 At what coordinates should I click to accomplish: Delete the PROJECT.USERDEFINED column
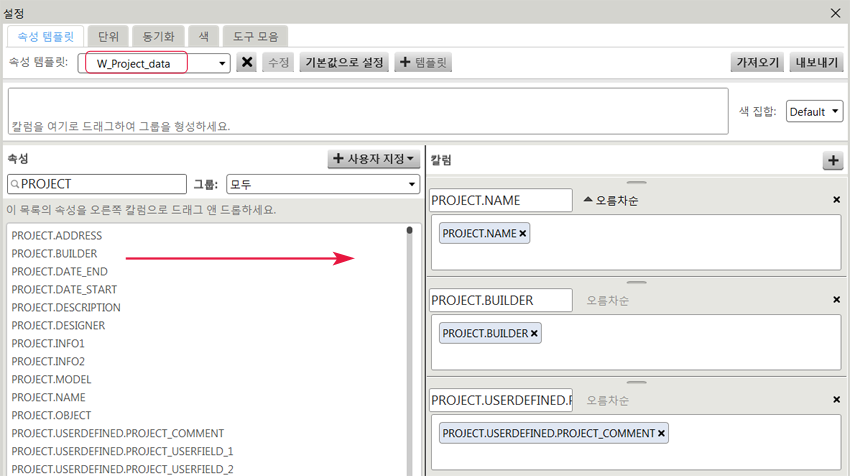click(x=836, y=400)
